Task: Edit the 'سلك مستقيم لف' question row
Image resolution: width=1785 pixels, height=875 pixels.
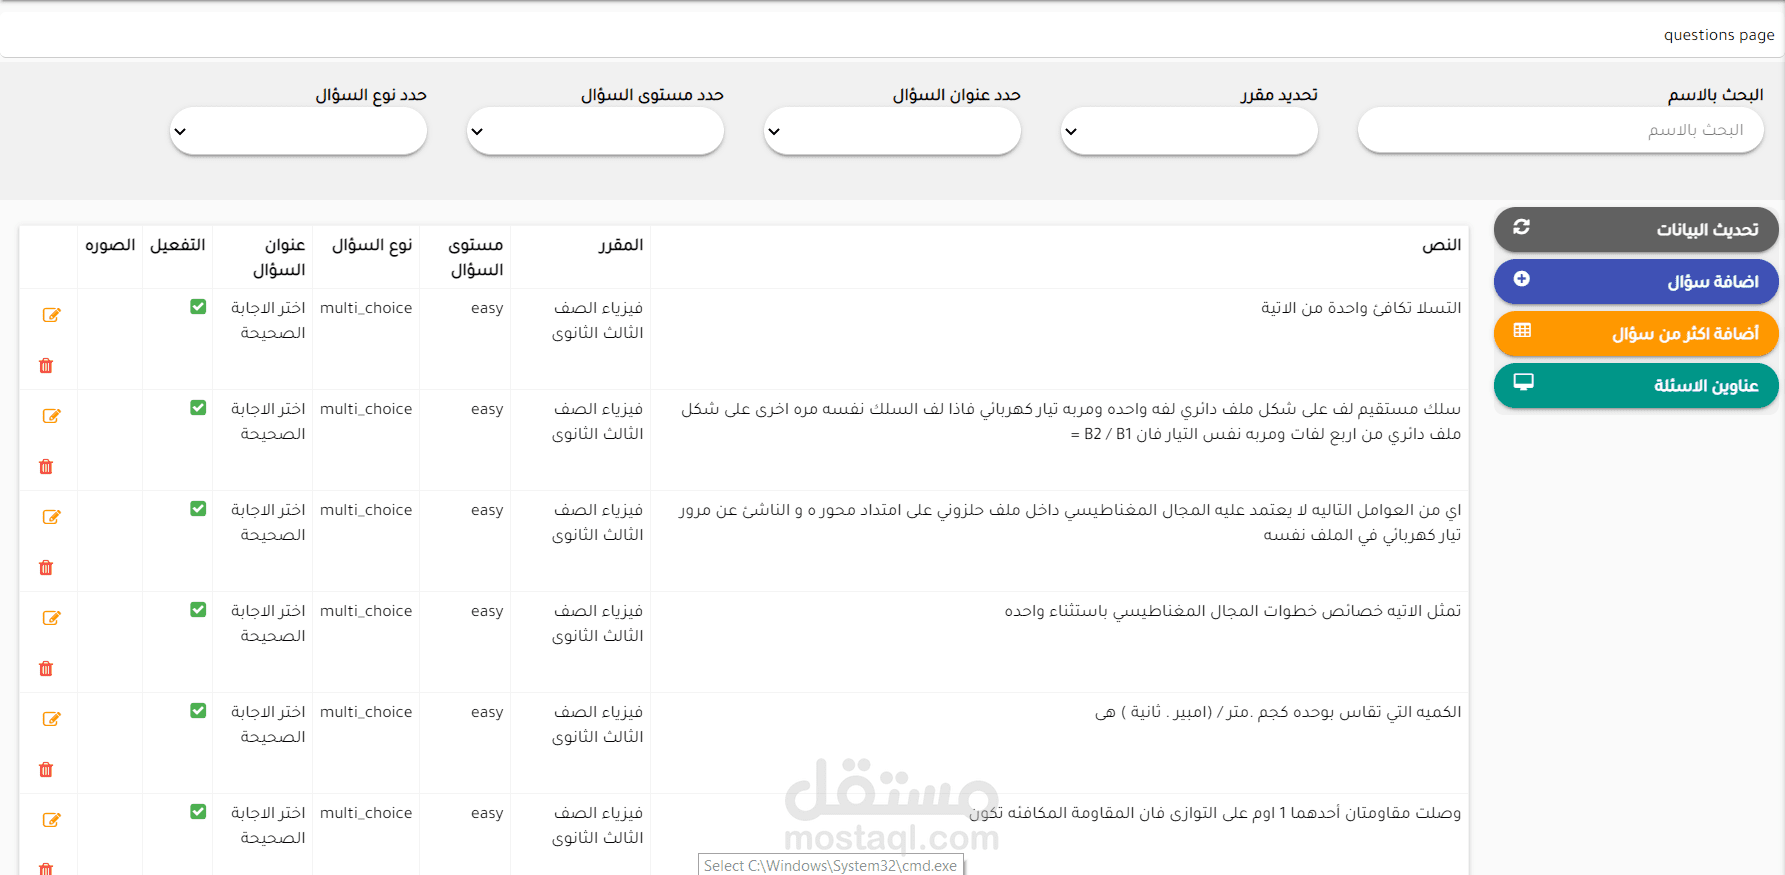Action: pyautogui.click(x=51, y=416)
